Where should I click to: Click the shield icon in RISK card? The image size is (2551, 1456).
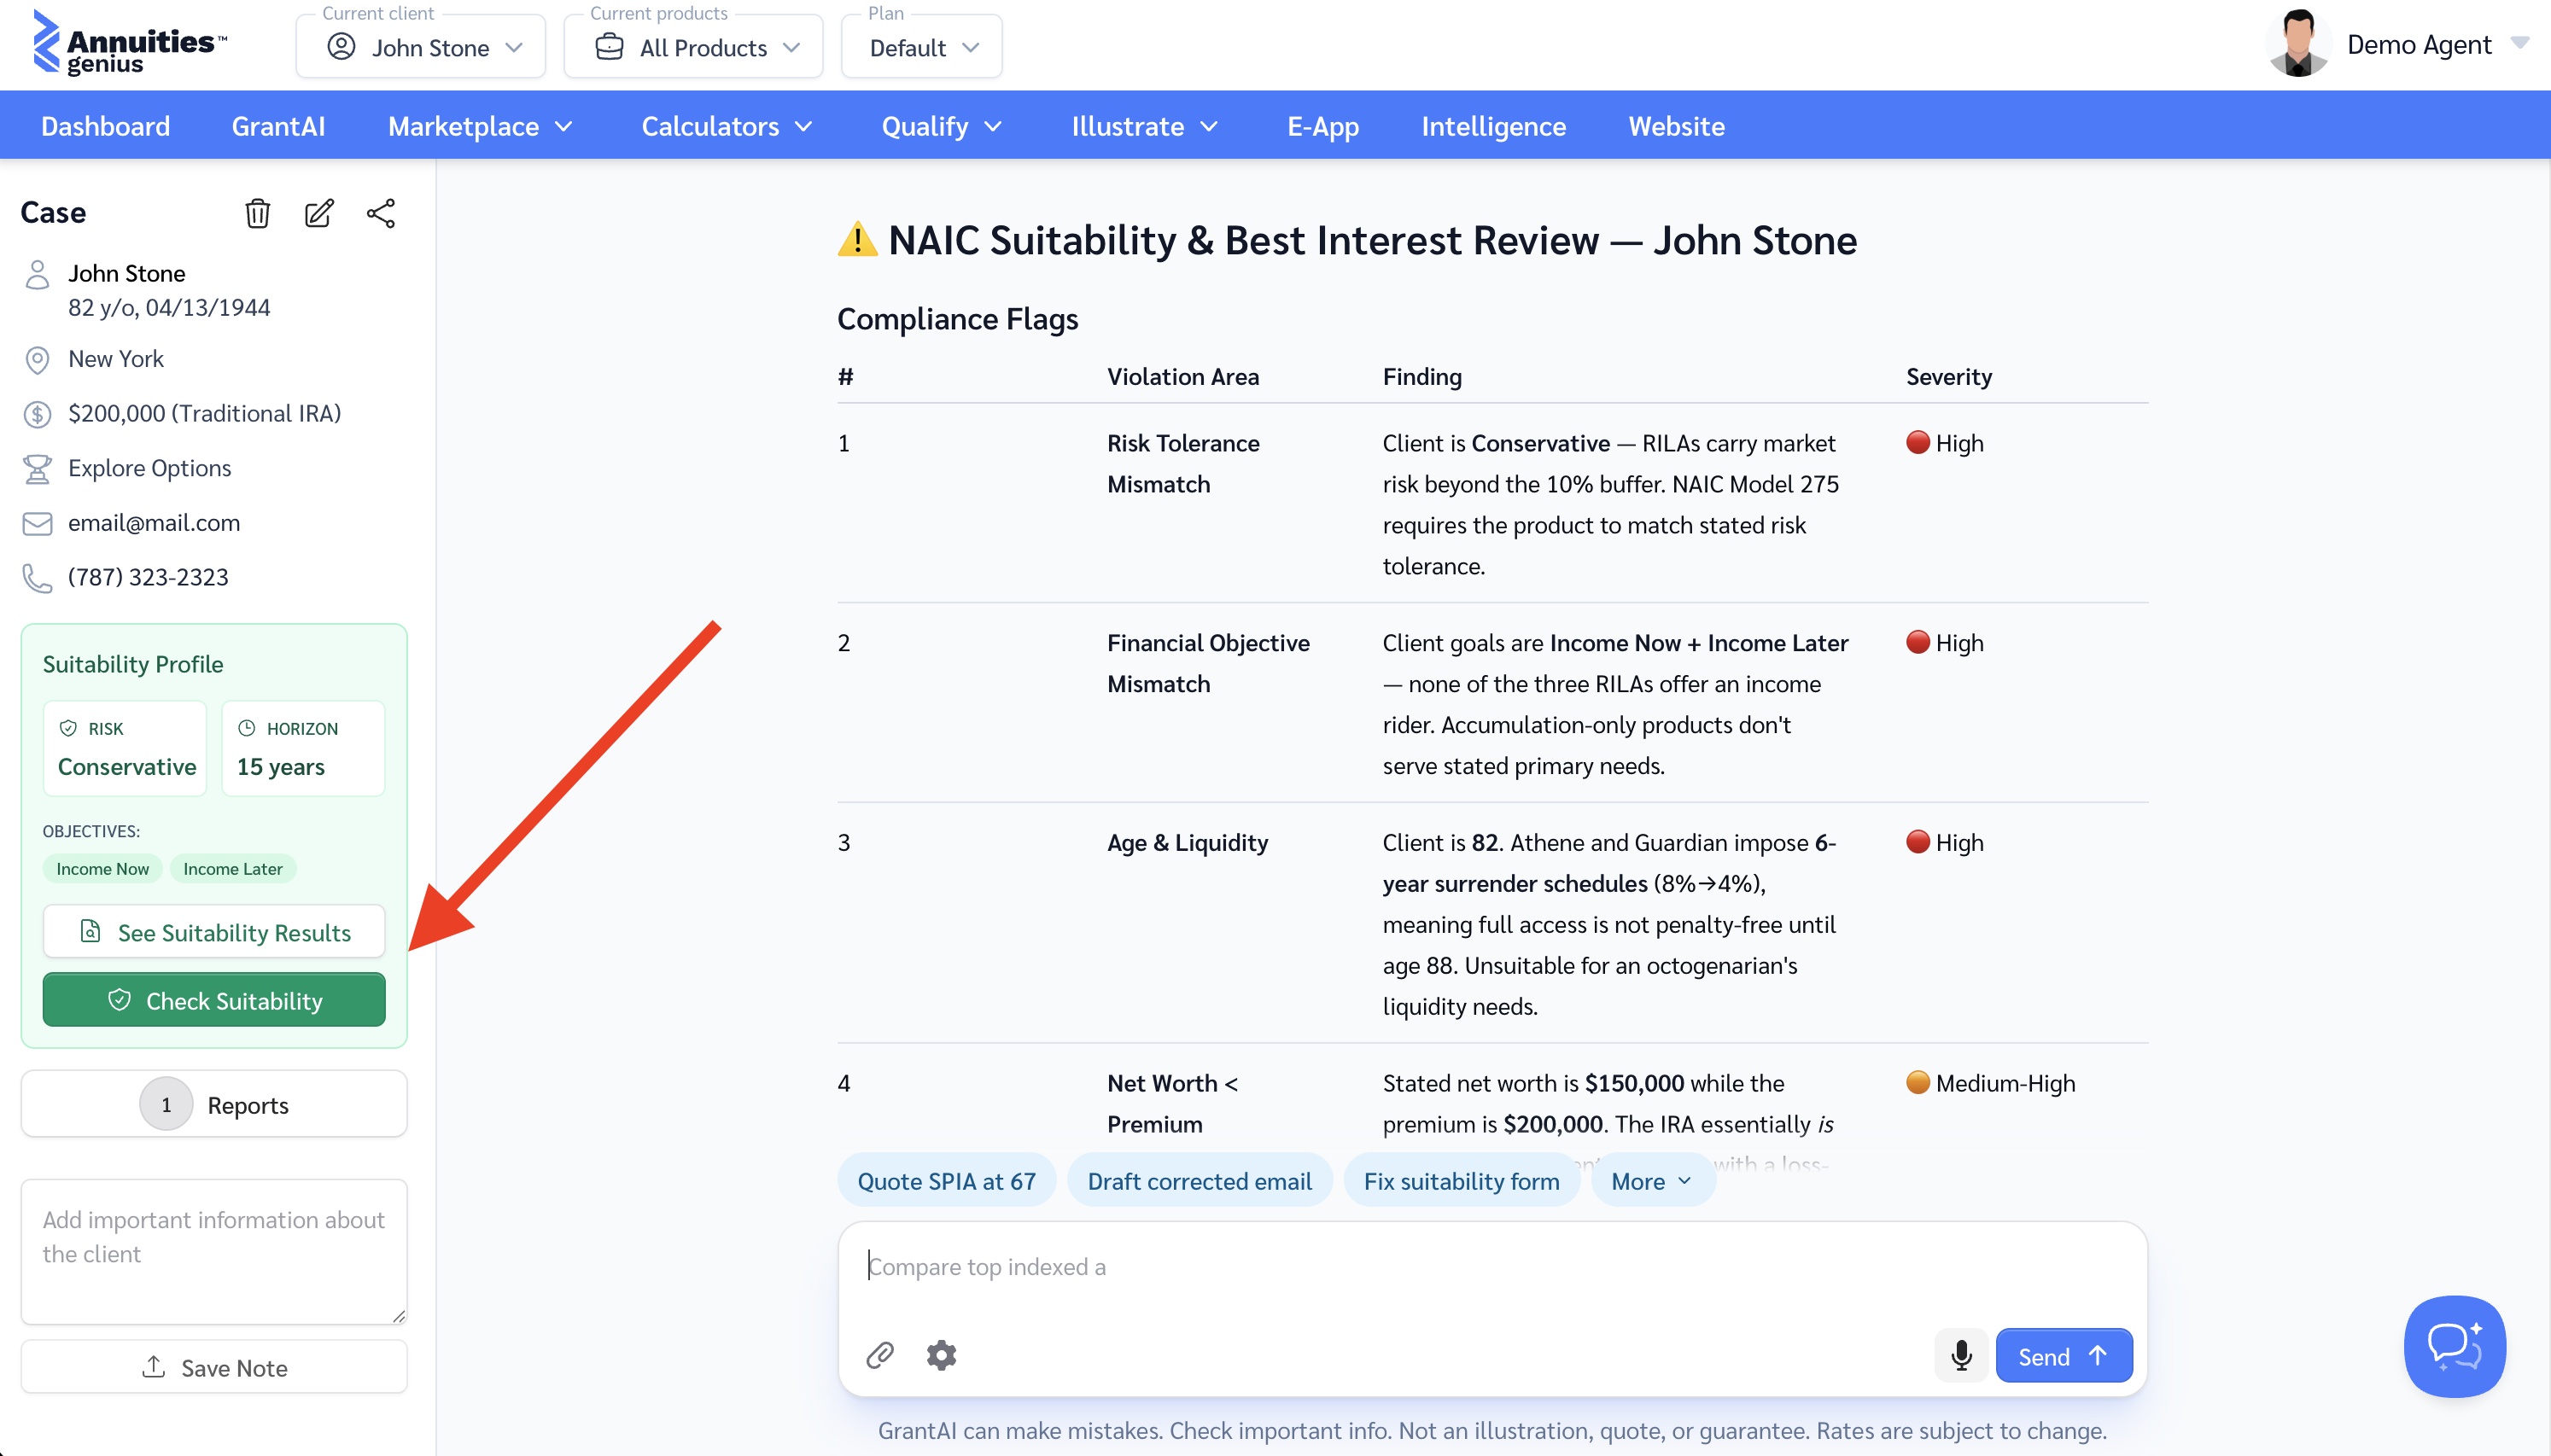68,728
